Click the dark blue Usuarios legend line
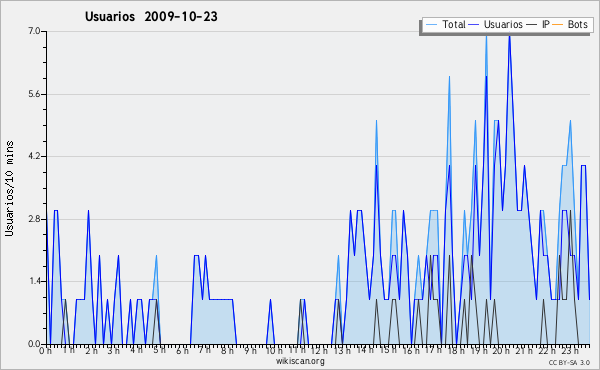The height and width of the screenshot is (370, 600). tap(474, 25)
